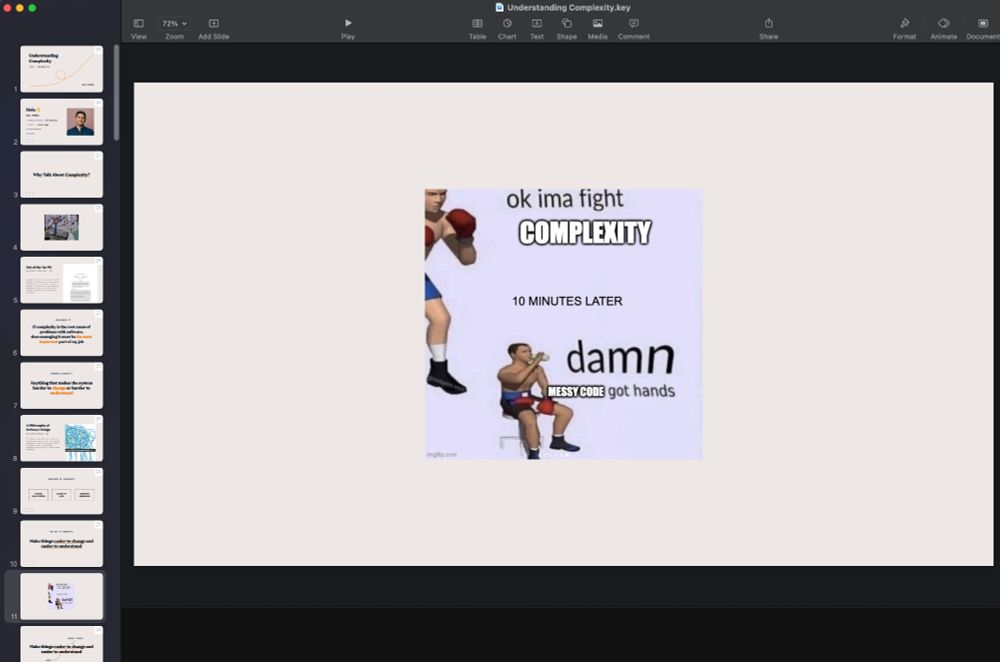The height and width of the screenshot is (662, 1000).
Task: Select slide 5 thumbnail
Action: [x=61, y=281]
